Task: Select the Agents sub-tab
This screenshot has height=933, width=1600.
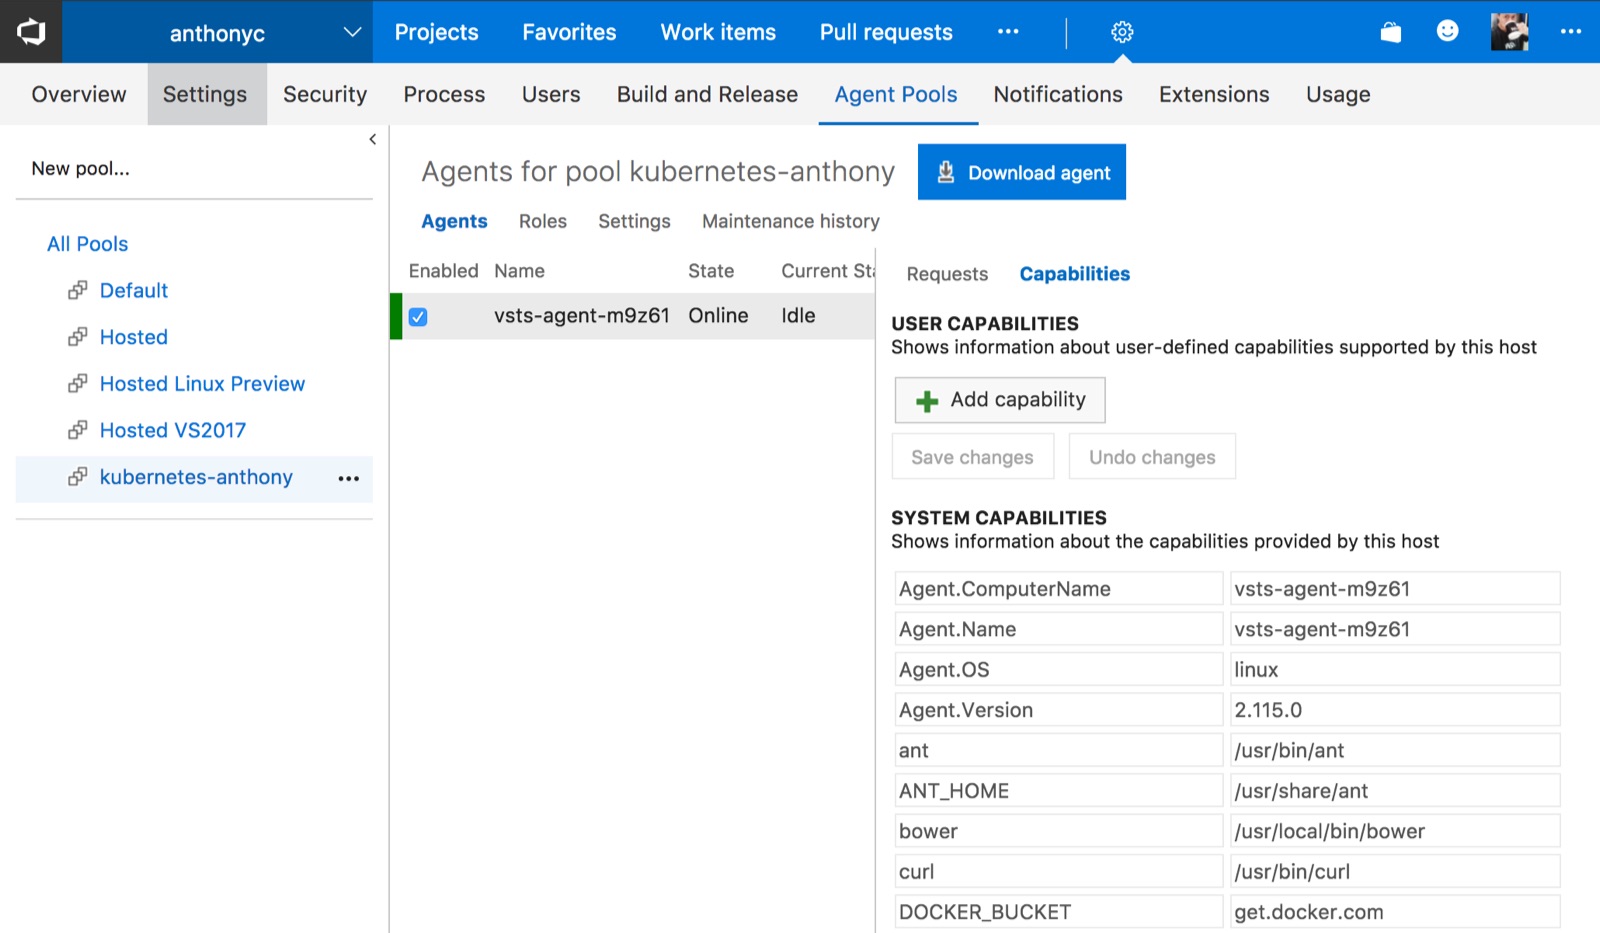Action: [454, 221]
